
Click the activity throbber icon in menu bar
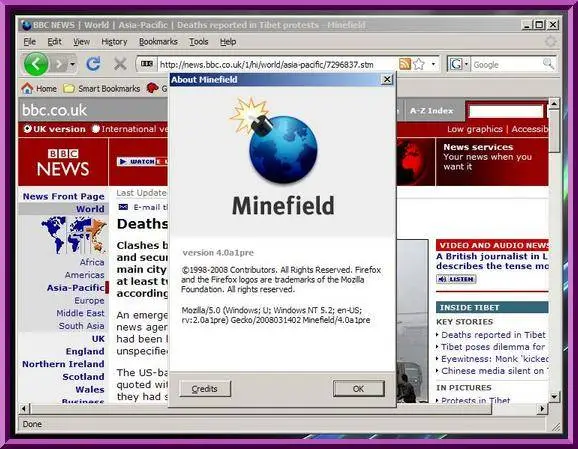[x=550, y=41]
